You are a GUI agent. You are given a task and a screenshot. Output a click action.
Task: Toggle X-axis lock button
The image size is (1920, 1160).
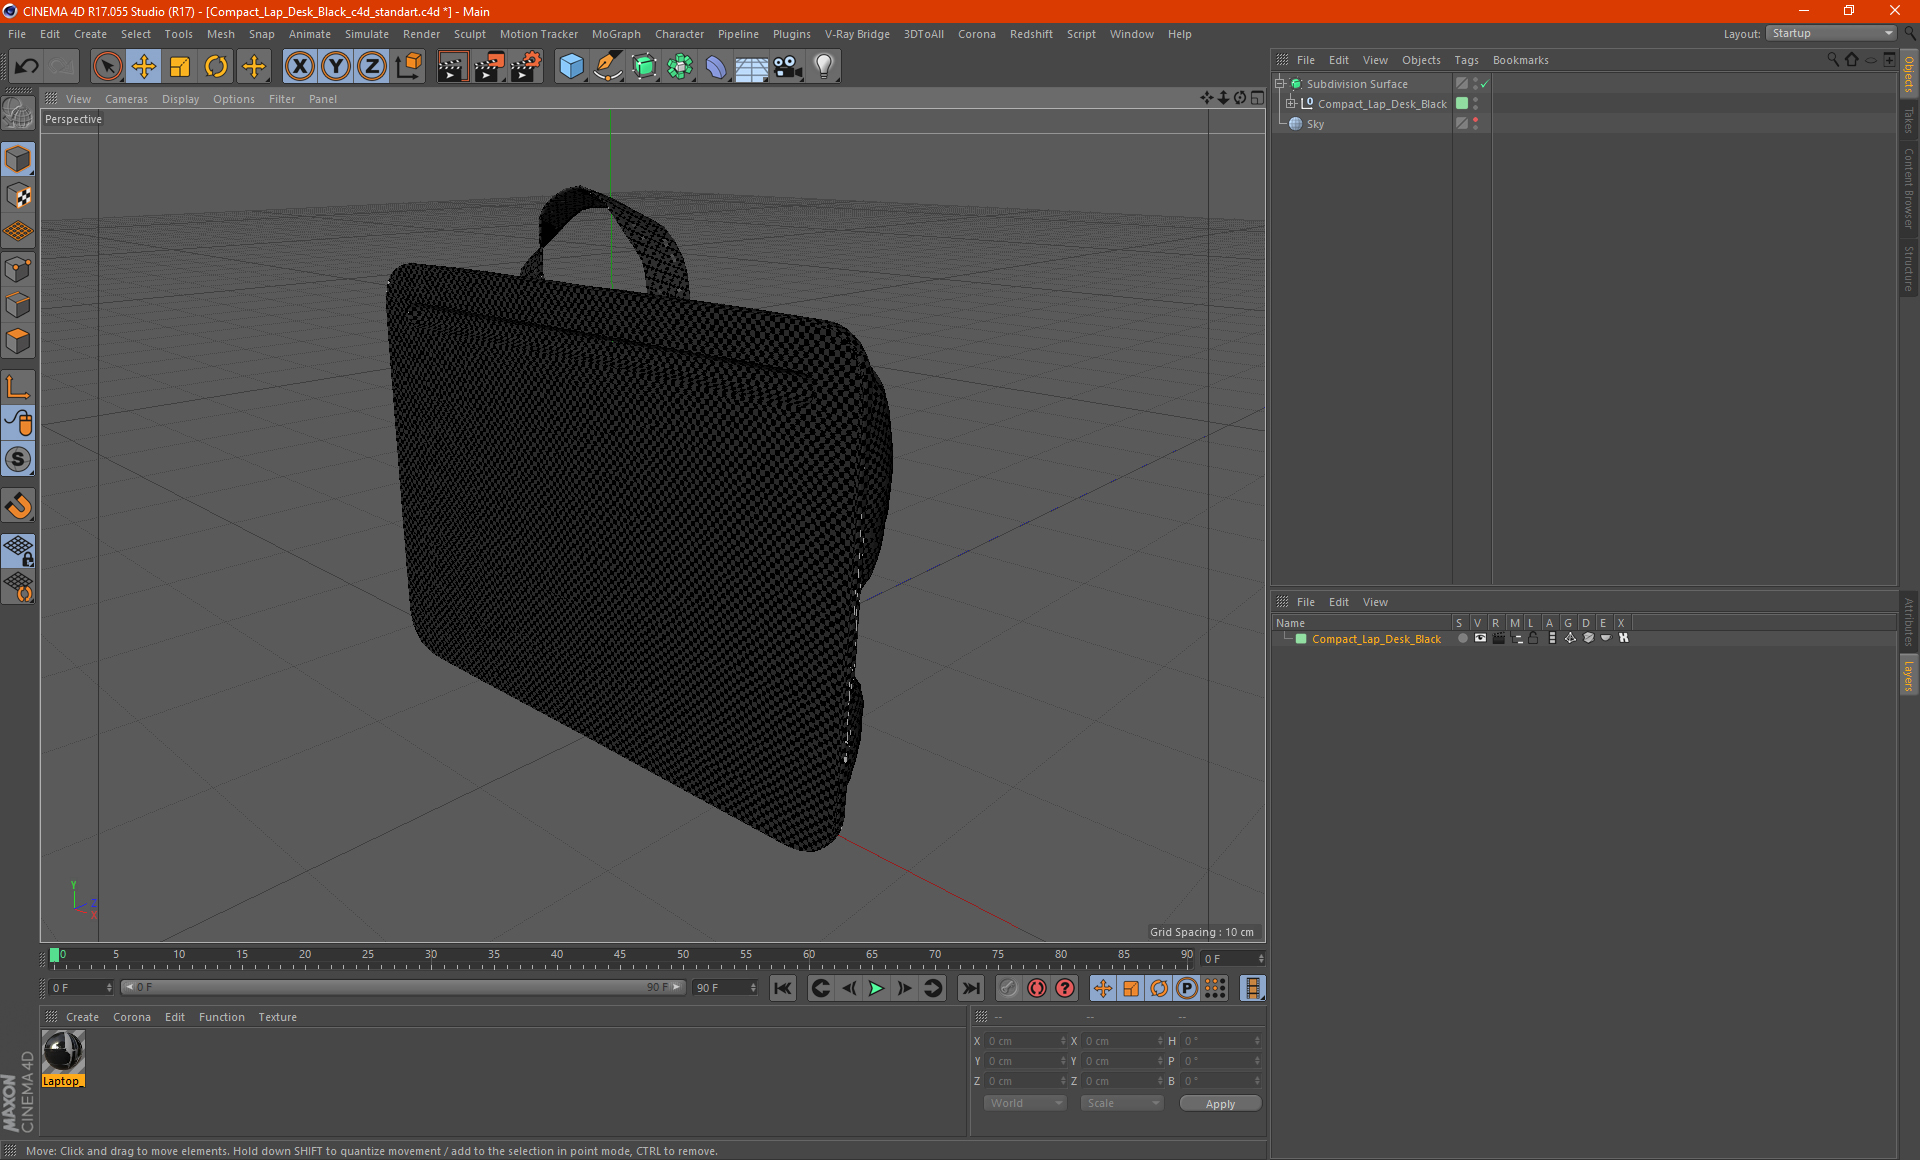(x=299, y=67)
